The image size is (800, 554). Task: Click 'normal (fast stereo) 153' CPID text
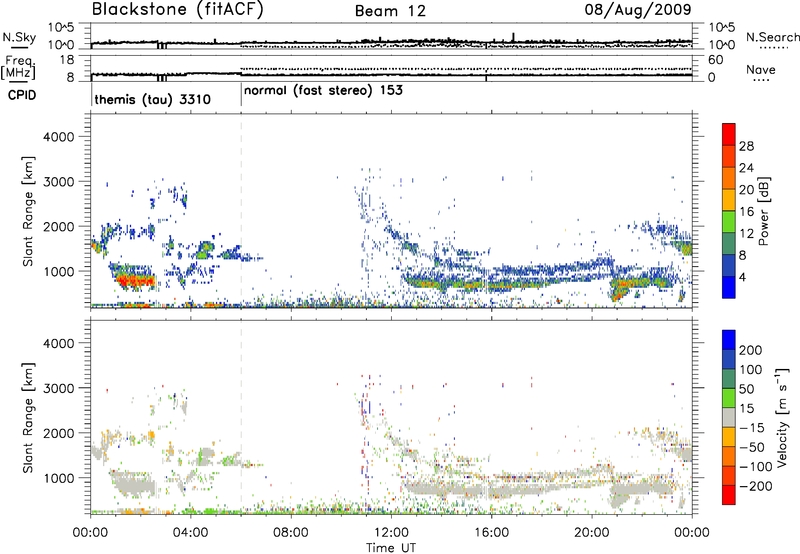coord(323,91)
